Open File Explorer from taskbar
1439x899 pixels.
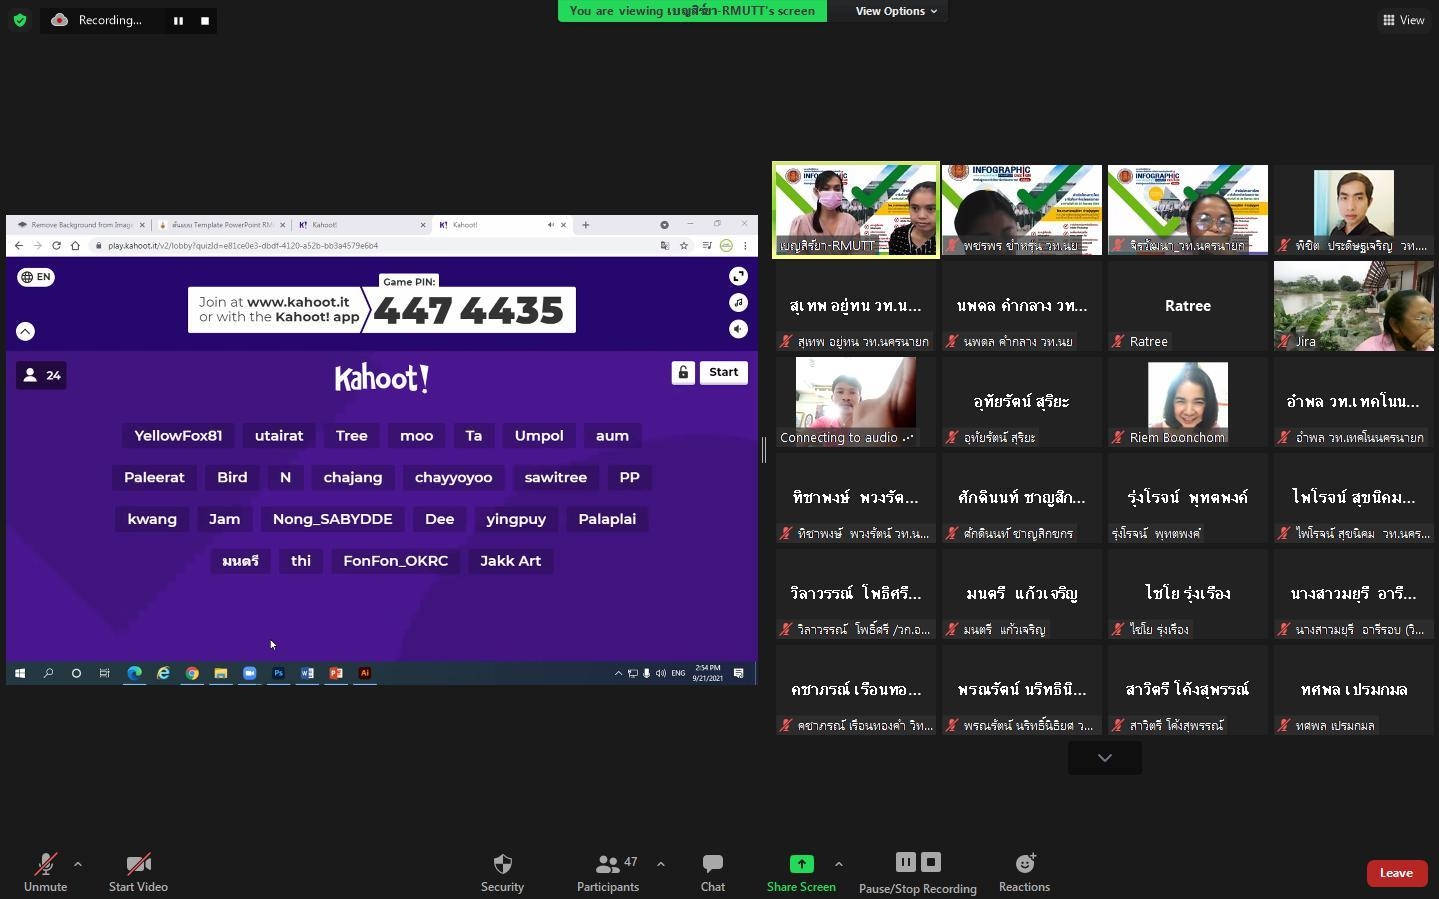pos(221,673)
